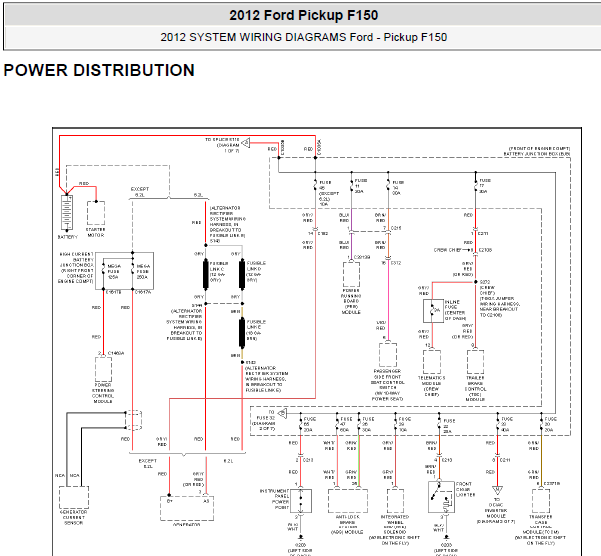Click the 'BATTERY' label under the battery symbol
This screenshot has width=601, height=556.
pyautogui.click(x=67, y=237)
